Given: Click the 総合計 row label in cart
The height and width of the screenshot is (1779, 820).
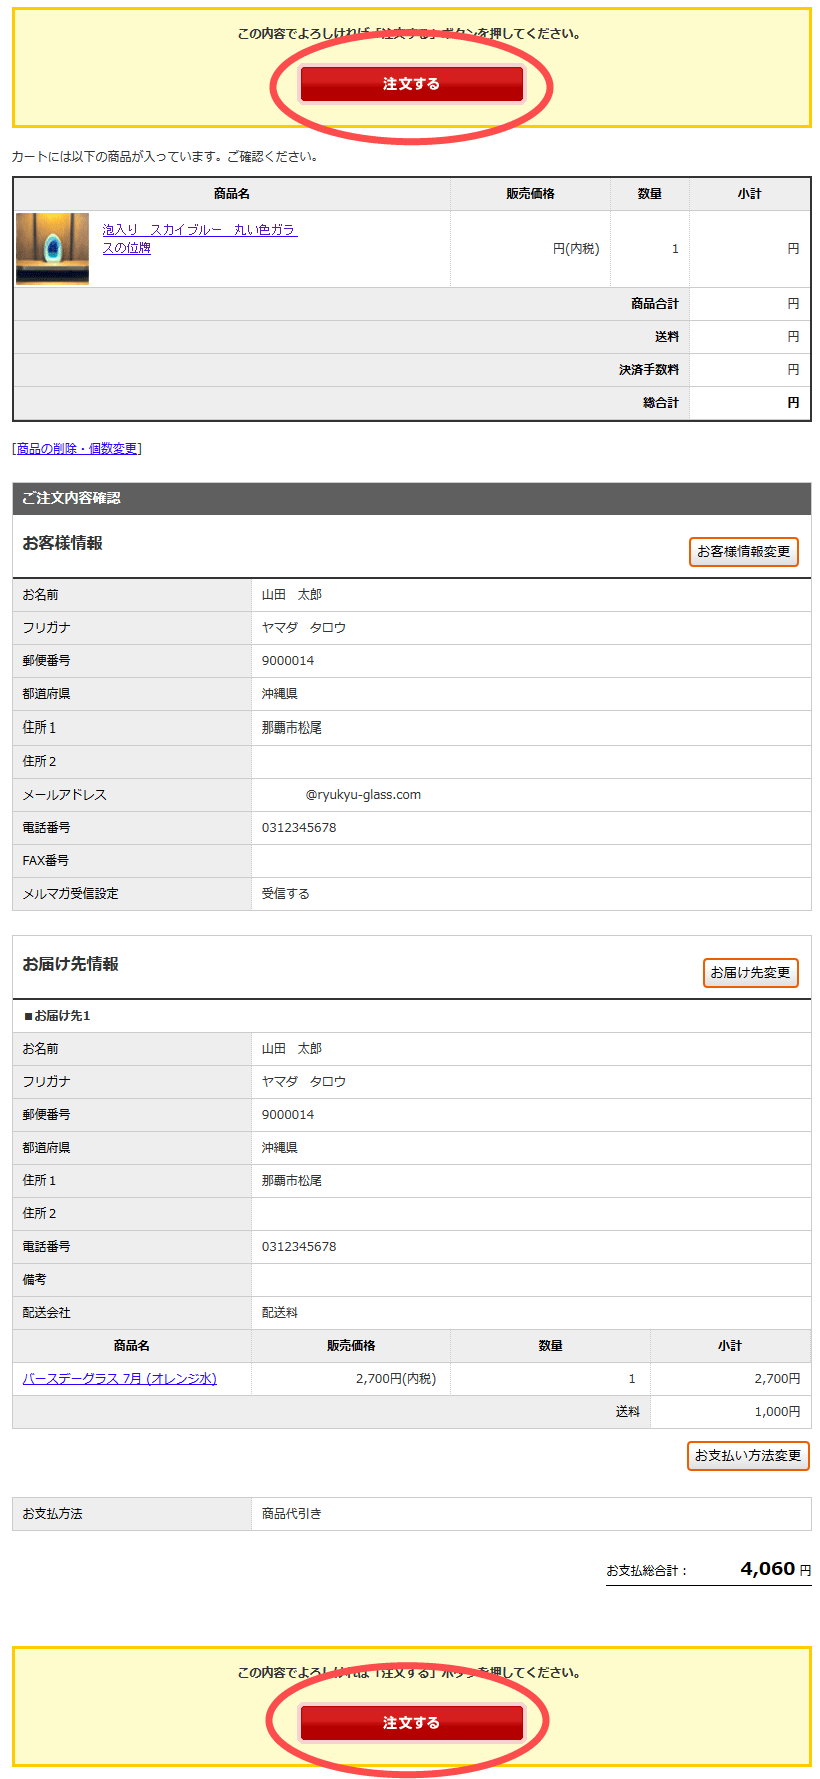Looking at the screenshot, I should click(x=660, y=403).
